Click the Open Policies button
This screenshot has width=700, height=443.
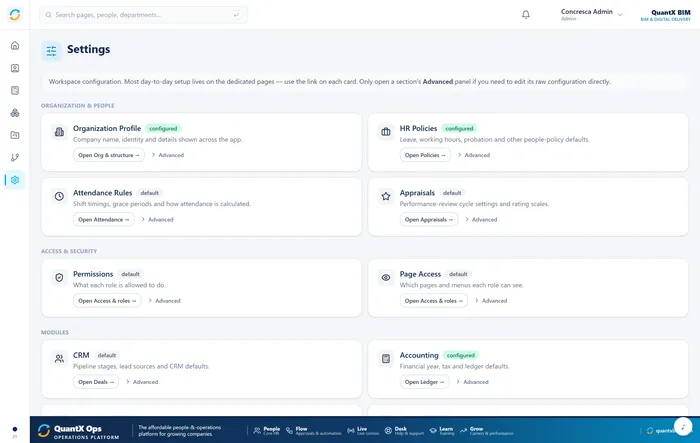coord(425,155)
